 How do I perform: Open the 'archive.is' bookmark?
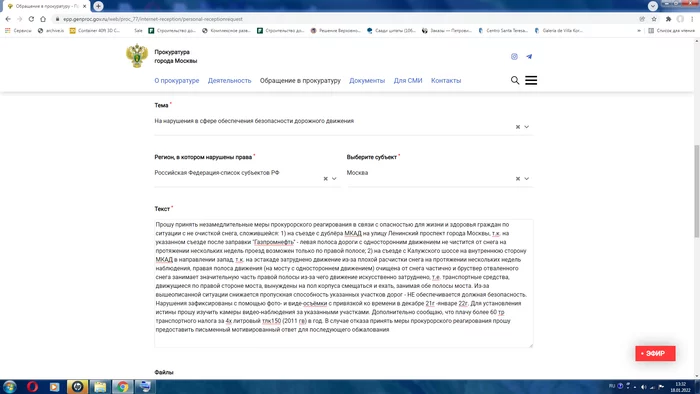[x=50, y=31]
